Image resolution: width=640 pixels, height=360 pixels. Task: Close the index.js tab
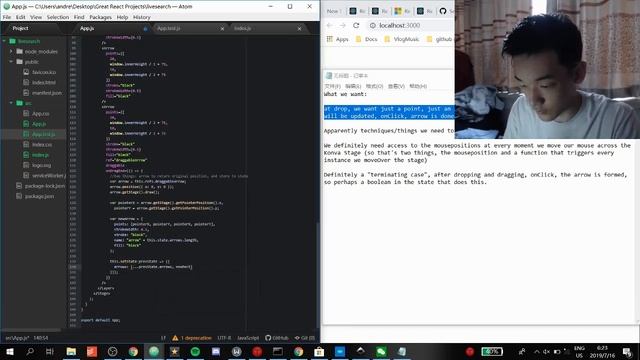tap(299, 29)
